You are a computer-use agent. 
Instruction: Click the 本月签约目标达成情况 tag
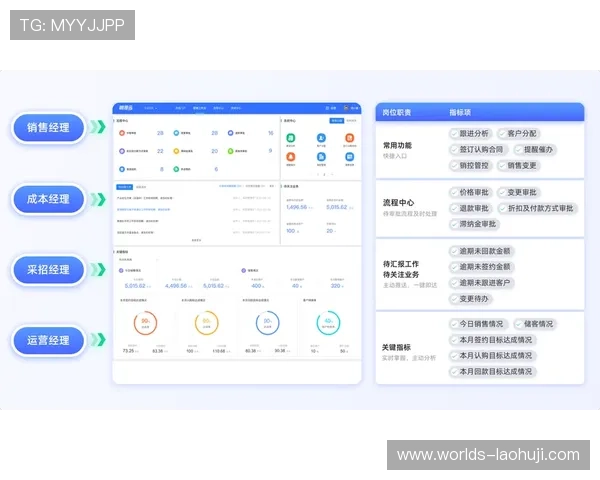(x=492, y=340)
